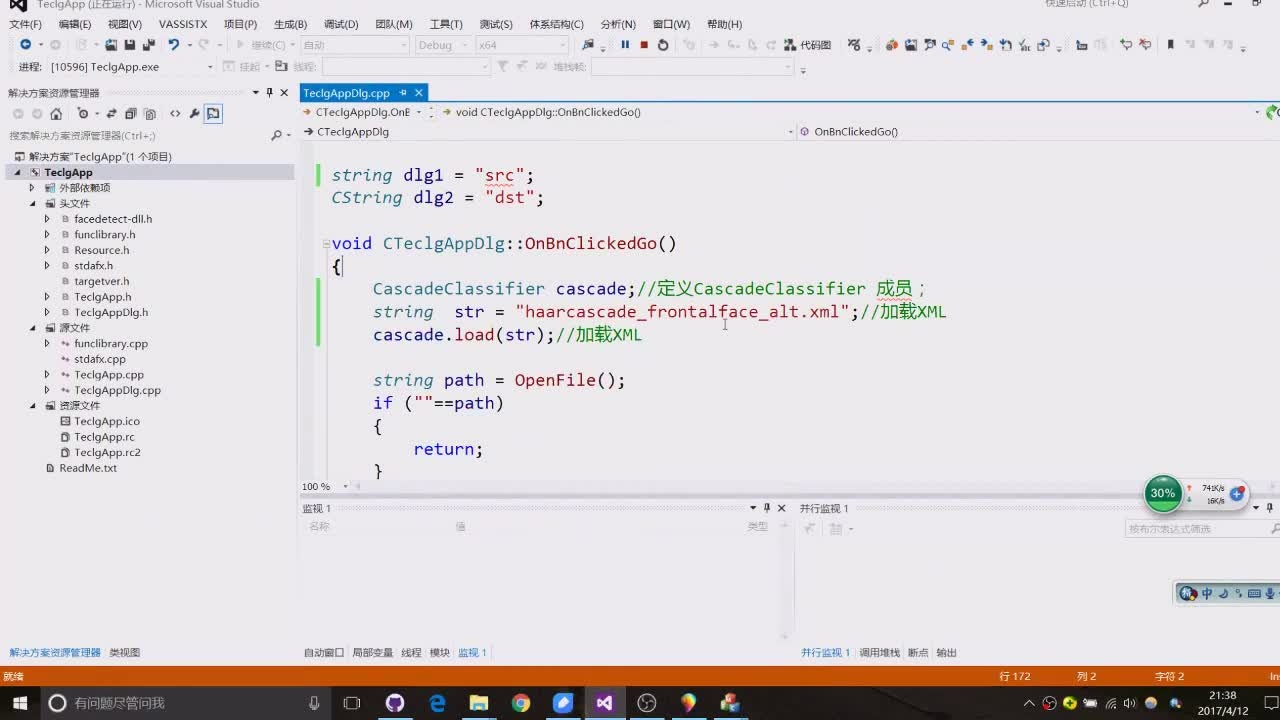
Task: Click the Pending Changes Filter clock icon
Action: [x=84, y=114]
